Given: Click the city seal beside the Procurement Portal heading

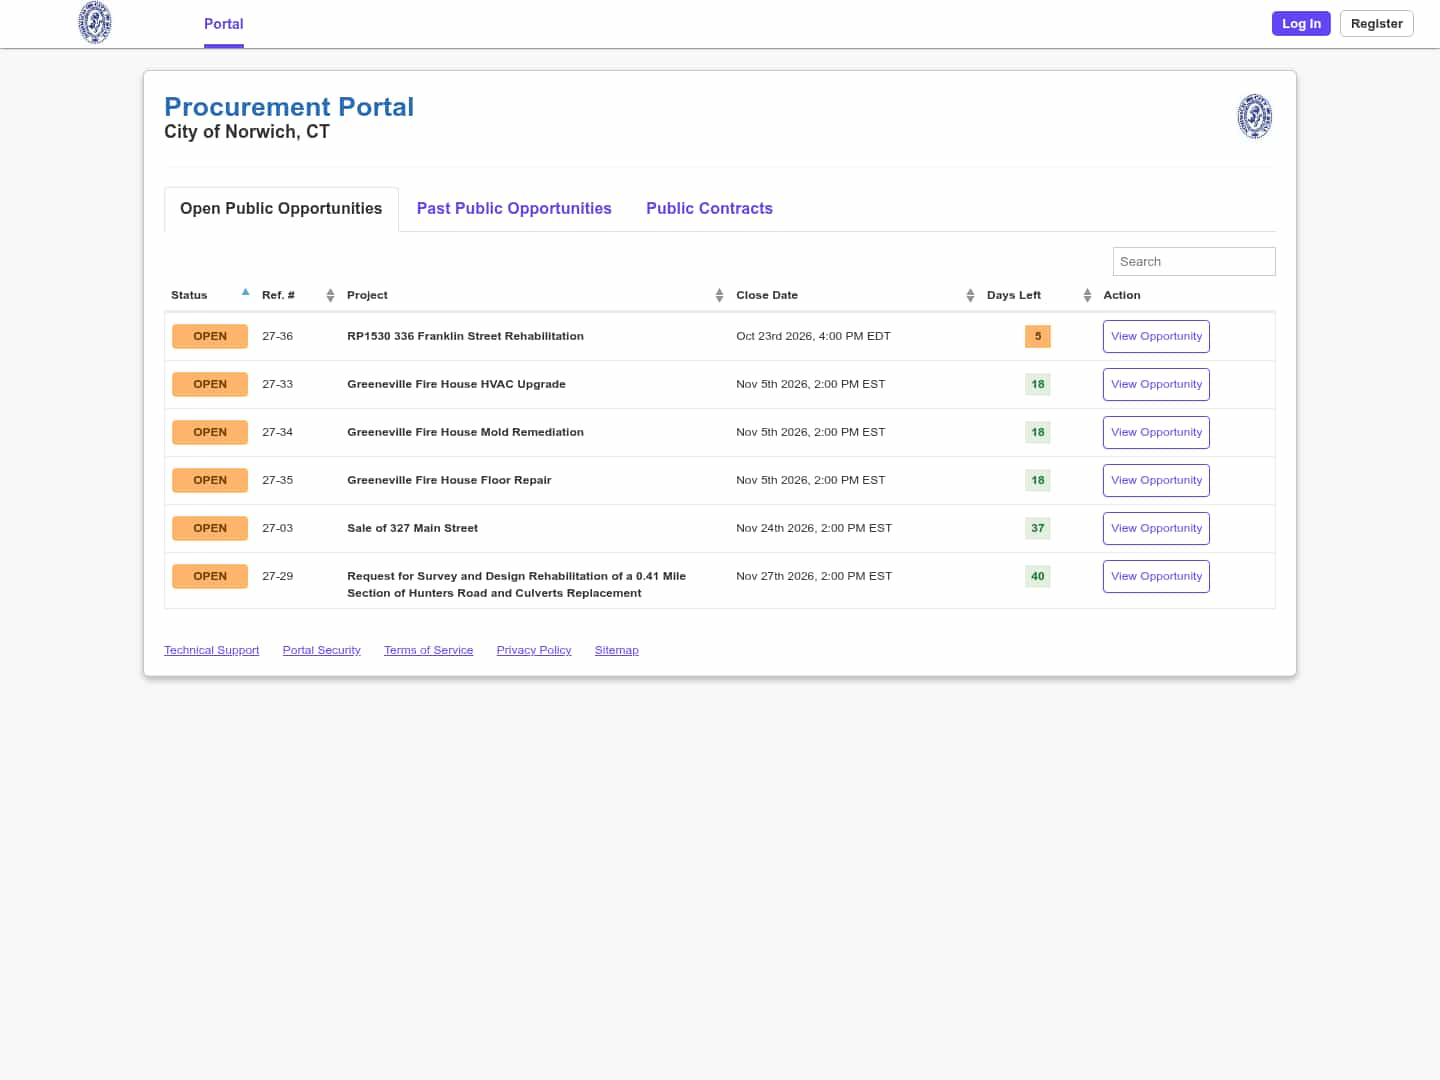Looking at the screenshot, I should click(1255, 116).
